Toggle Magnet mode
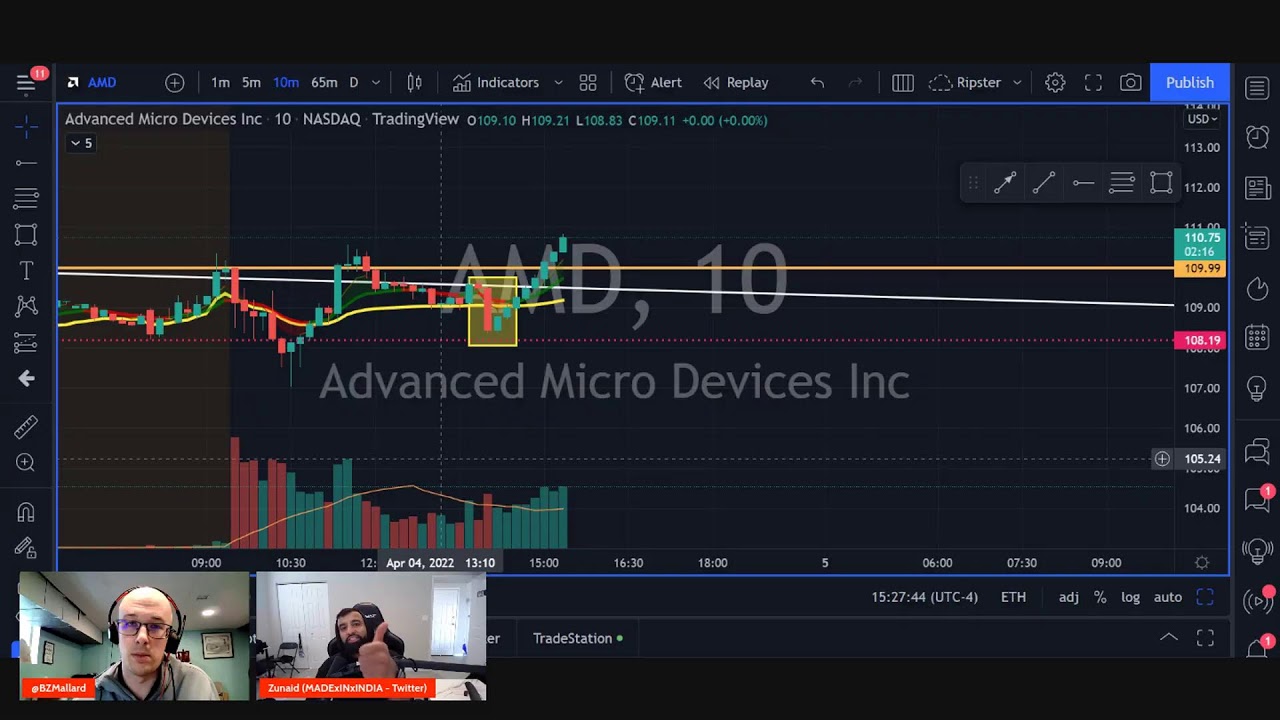1280x720 pixels. (x=26, y=512)
